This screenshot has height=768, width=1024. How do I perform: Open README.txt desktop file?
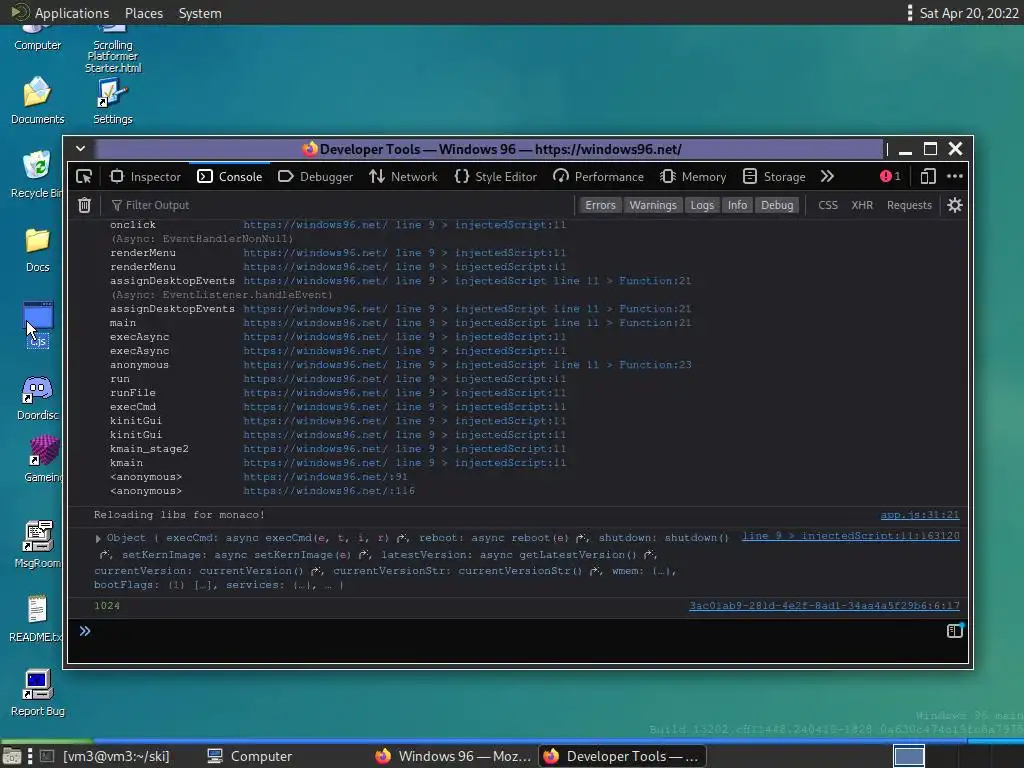[x=37, y=618]
